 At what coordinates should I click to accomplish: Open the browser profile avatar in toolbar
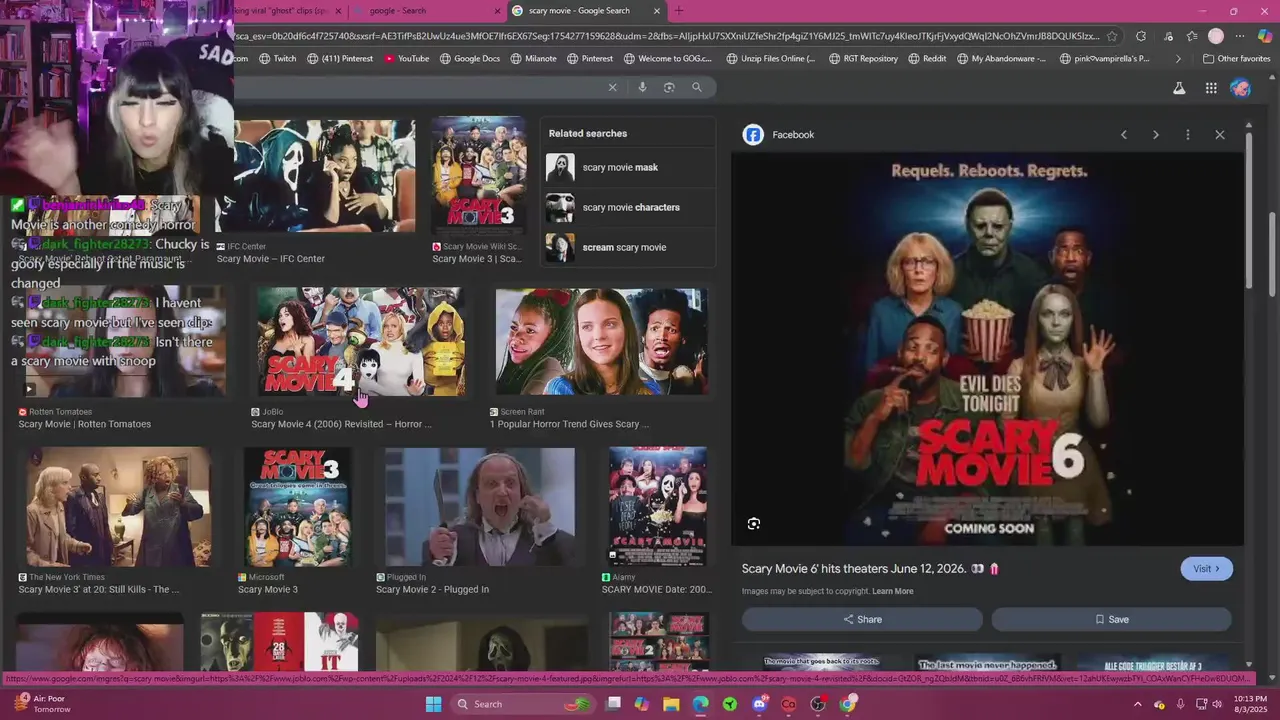[1216, 36]
